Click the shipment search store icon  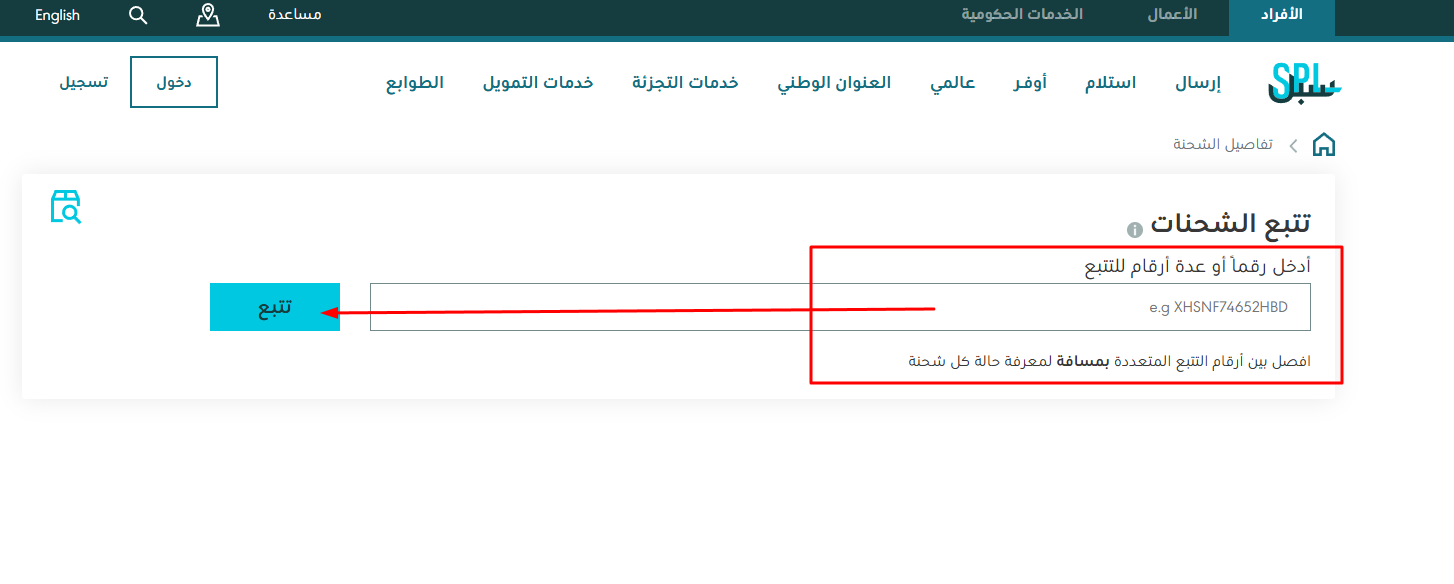[x=65, y=207]
